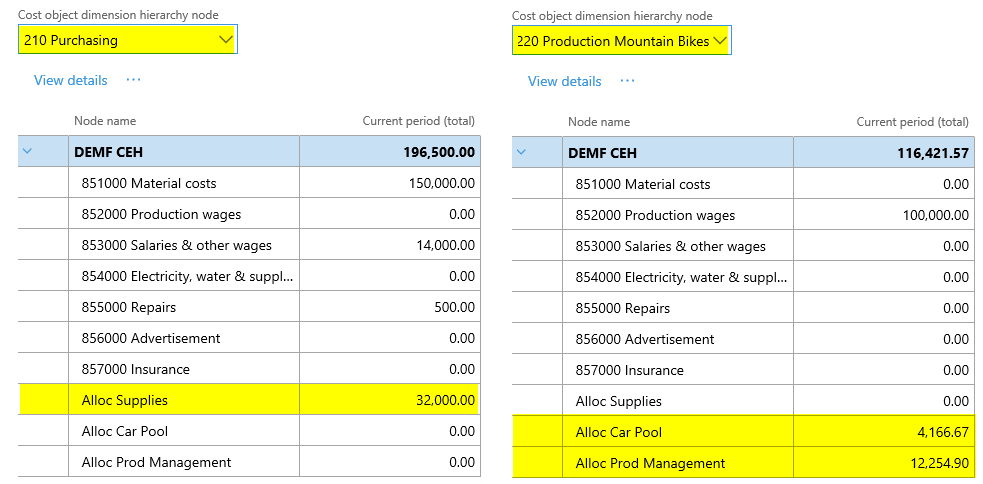Sort by Node name column in left grid
The image size is (983, 484).
104,121
